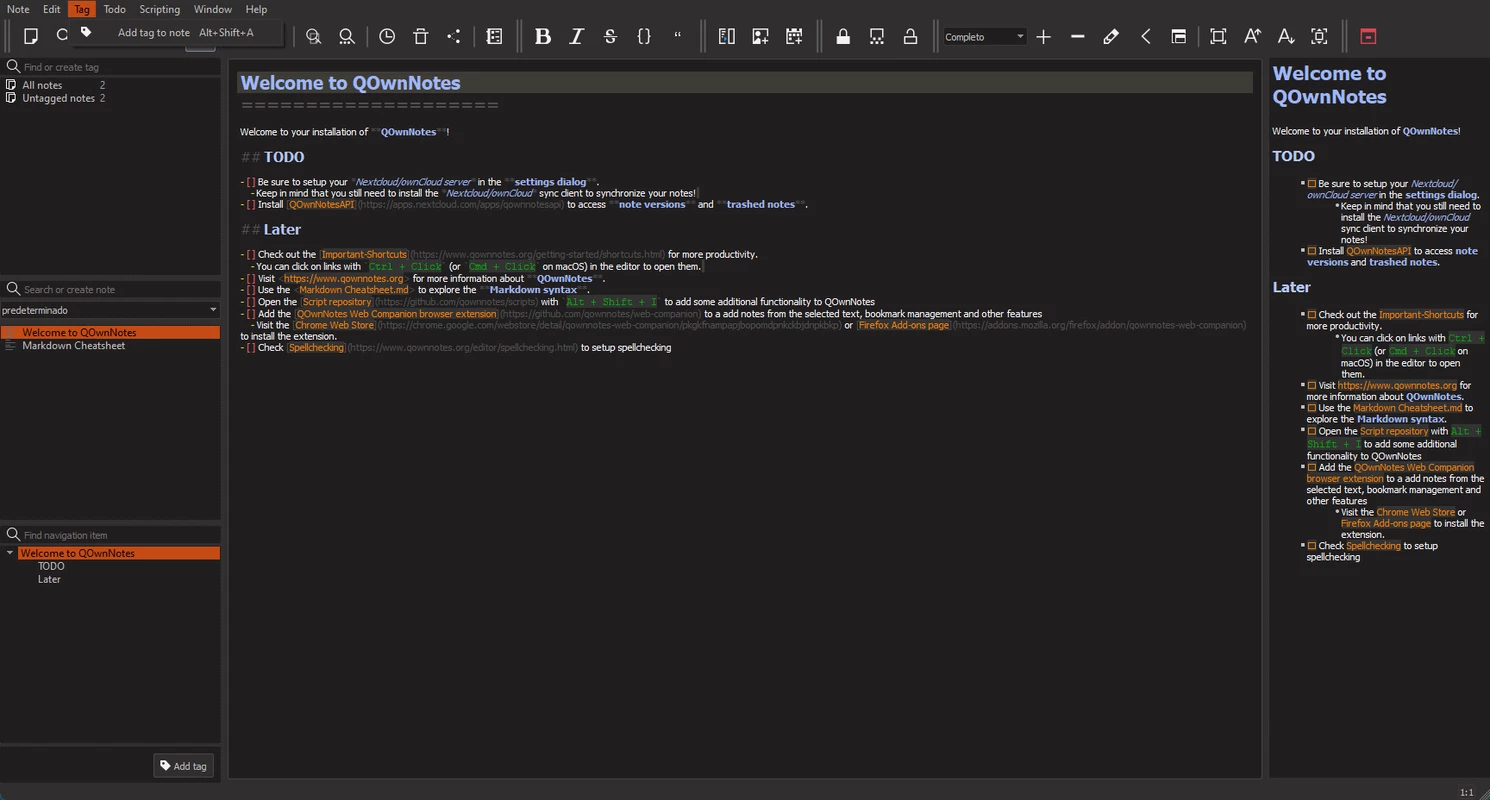Add new workspace with plus icon
The image size is (1490, 800).
click(1044, 36)
